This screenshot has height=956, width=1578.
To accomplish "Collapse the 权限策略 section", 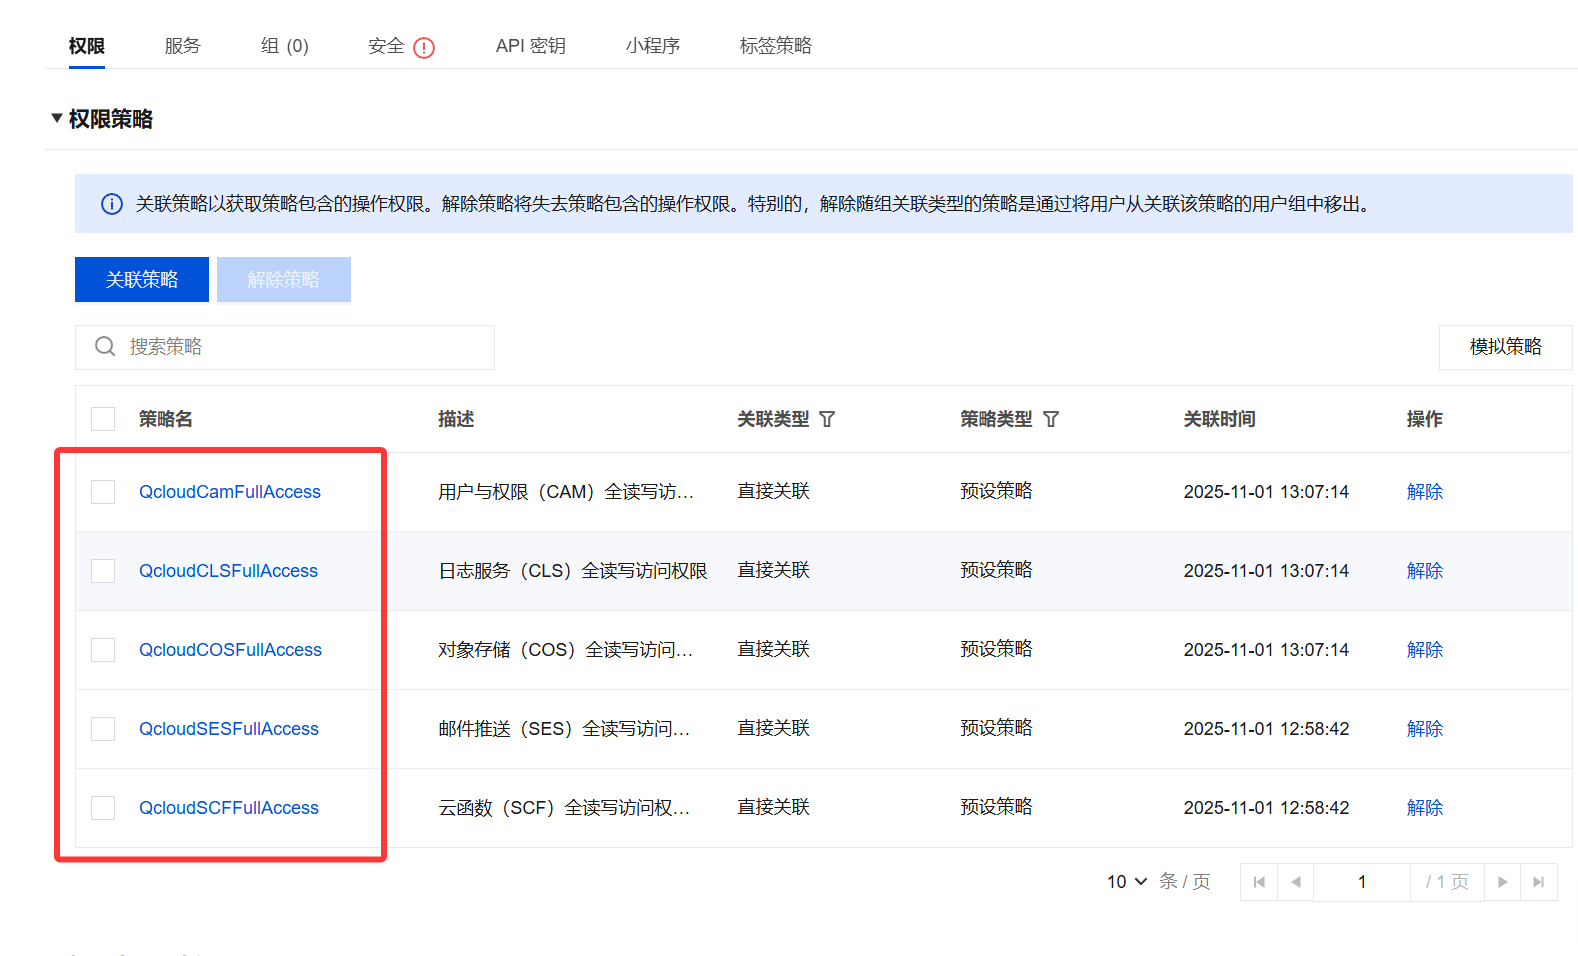I will tap(57, 119).
